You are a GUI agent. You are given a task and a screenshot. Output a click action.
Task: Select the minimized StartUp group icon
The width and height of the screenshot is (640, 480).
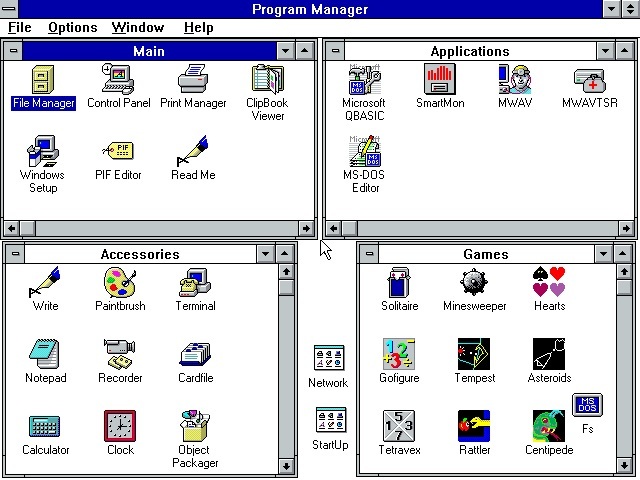[x=331, y=420]
